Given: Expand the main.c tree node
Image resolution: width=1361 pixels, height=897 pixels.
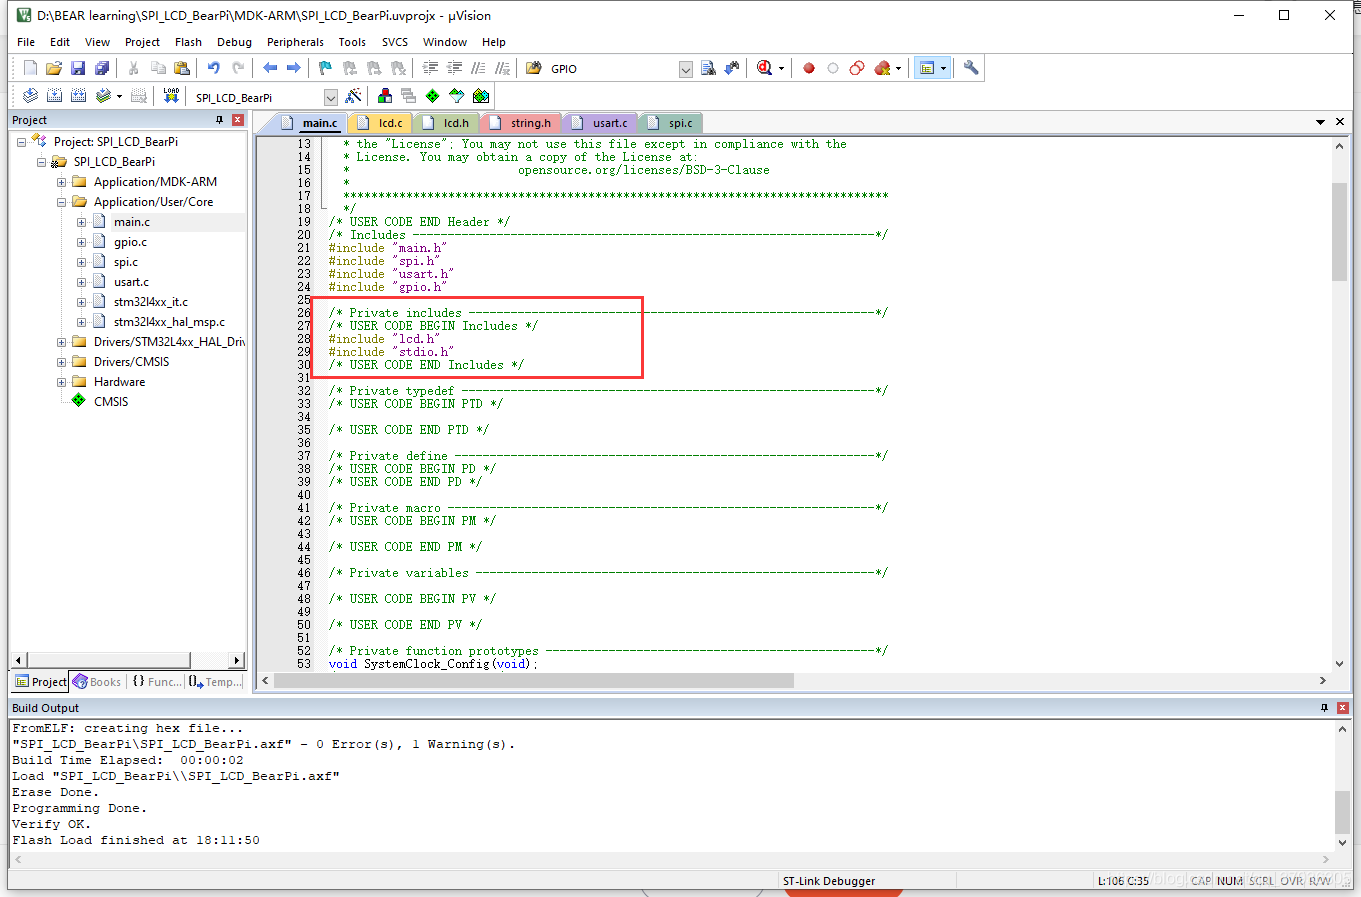Looking at the screenshot, I should 81,222.
